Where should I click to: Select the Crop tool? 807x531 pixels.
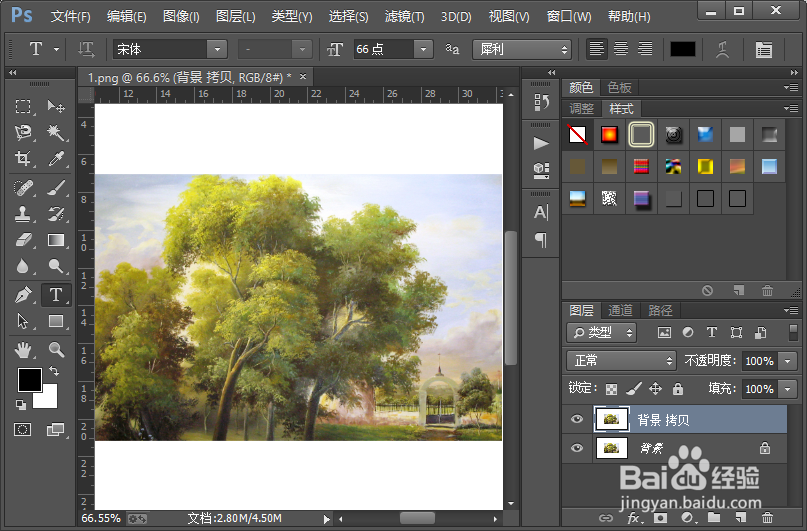pos(23,158)
